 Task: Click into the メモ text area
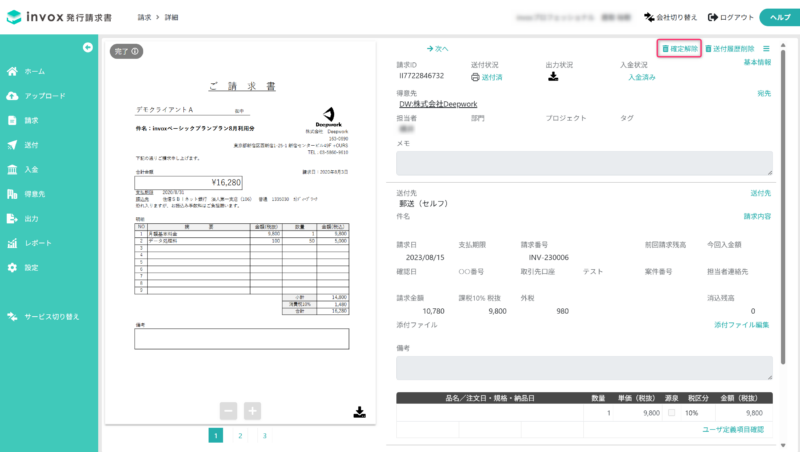tap(584, 163)
